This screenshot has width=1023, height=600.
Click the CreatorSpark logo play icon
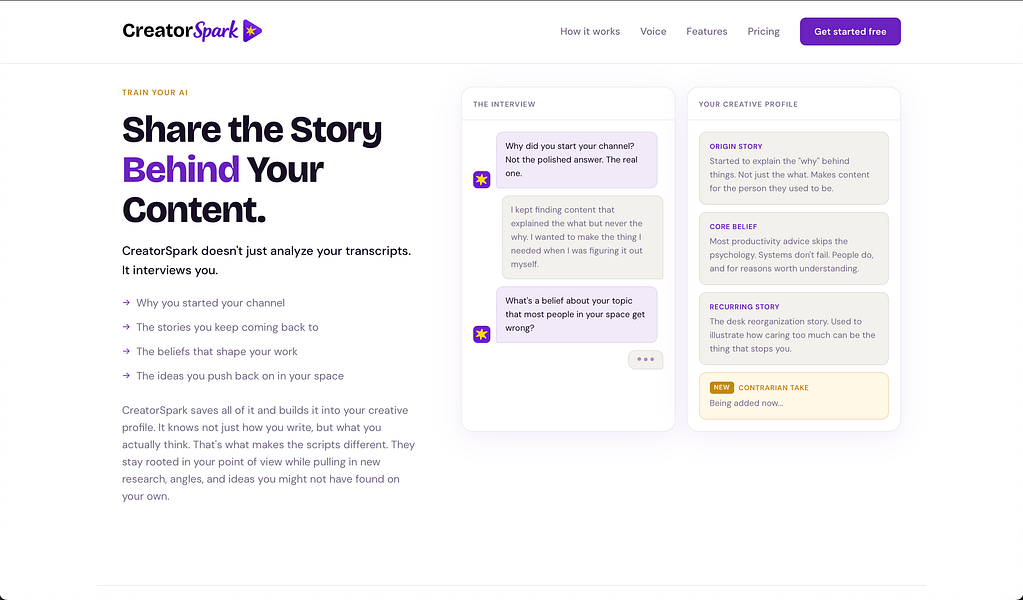(252, 31)
